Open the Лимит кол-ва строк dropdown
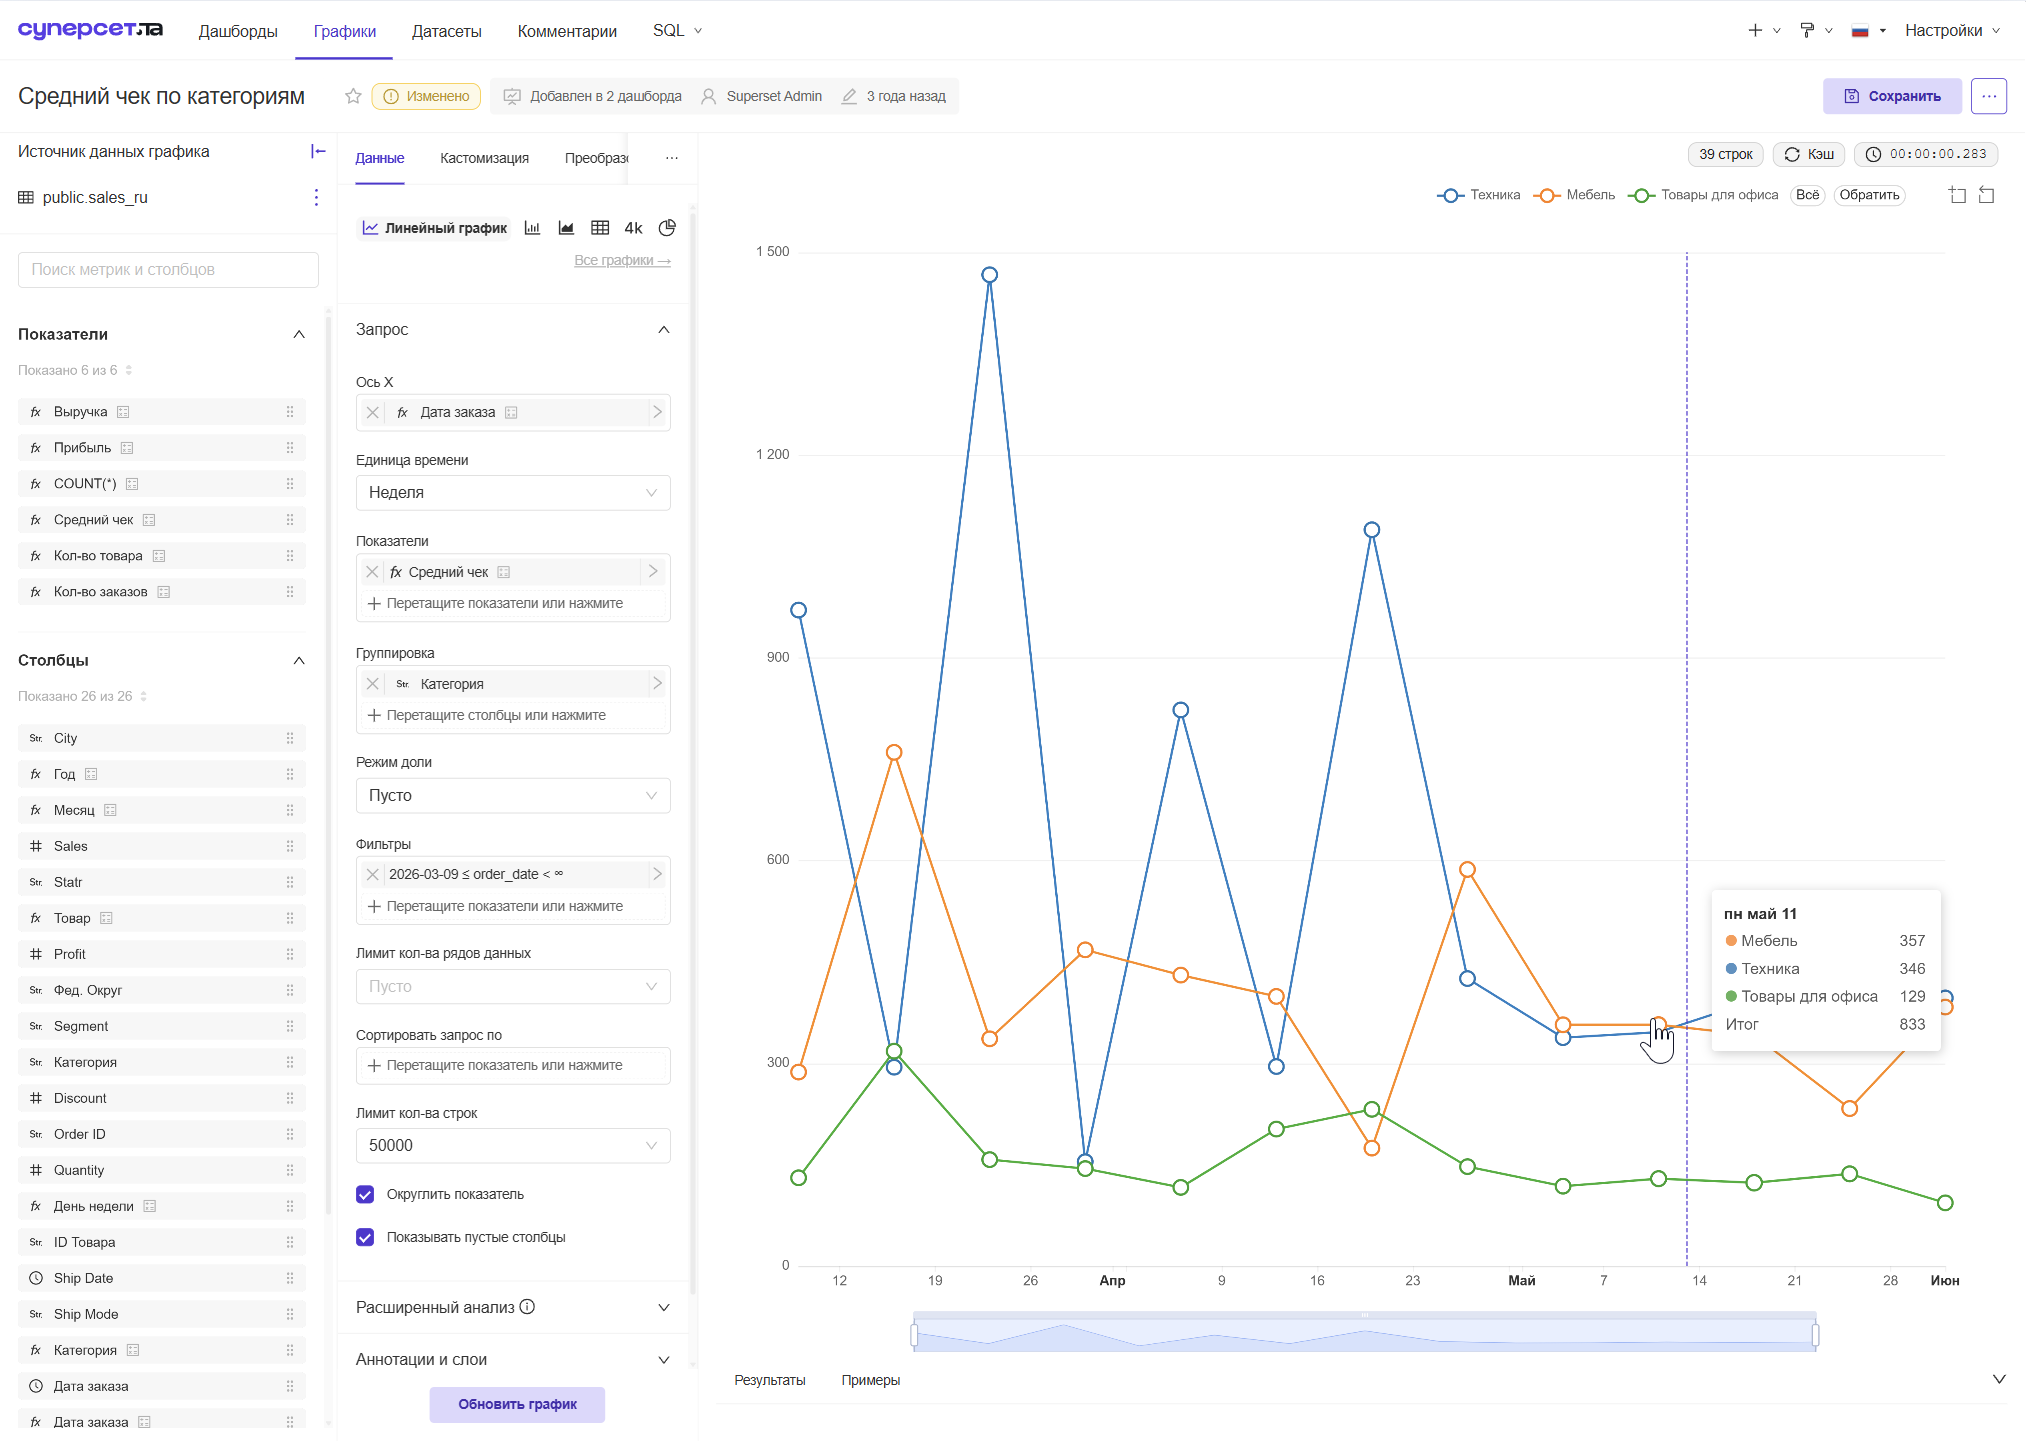The height and width of the screenshot is (1441, 2026). coord(513,1145)
